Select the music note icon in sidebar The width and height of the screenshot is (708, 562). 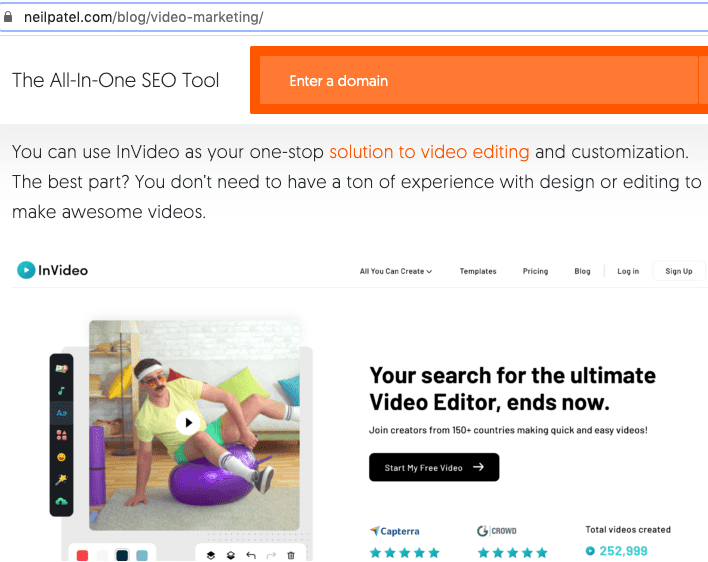(61, 390)
